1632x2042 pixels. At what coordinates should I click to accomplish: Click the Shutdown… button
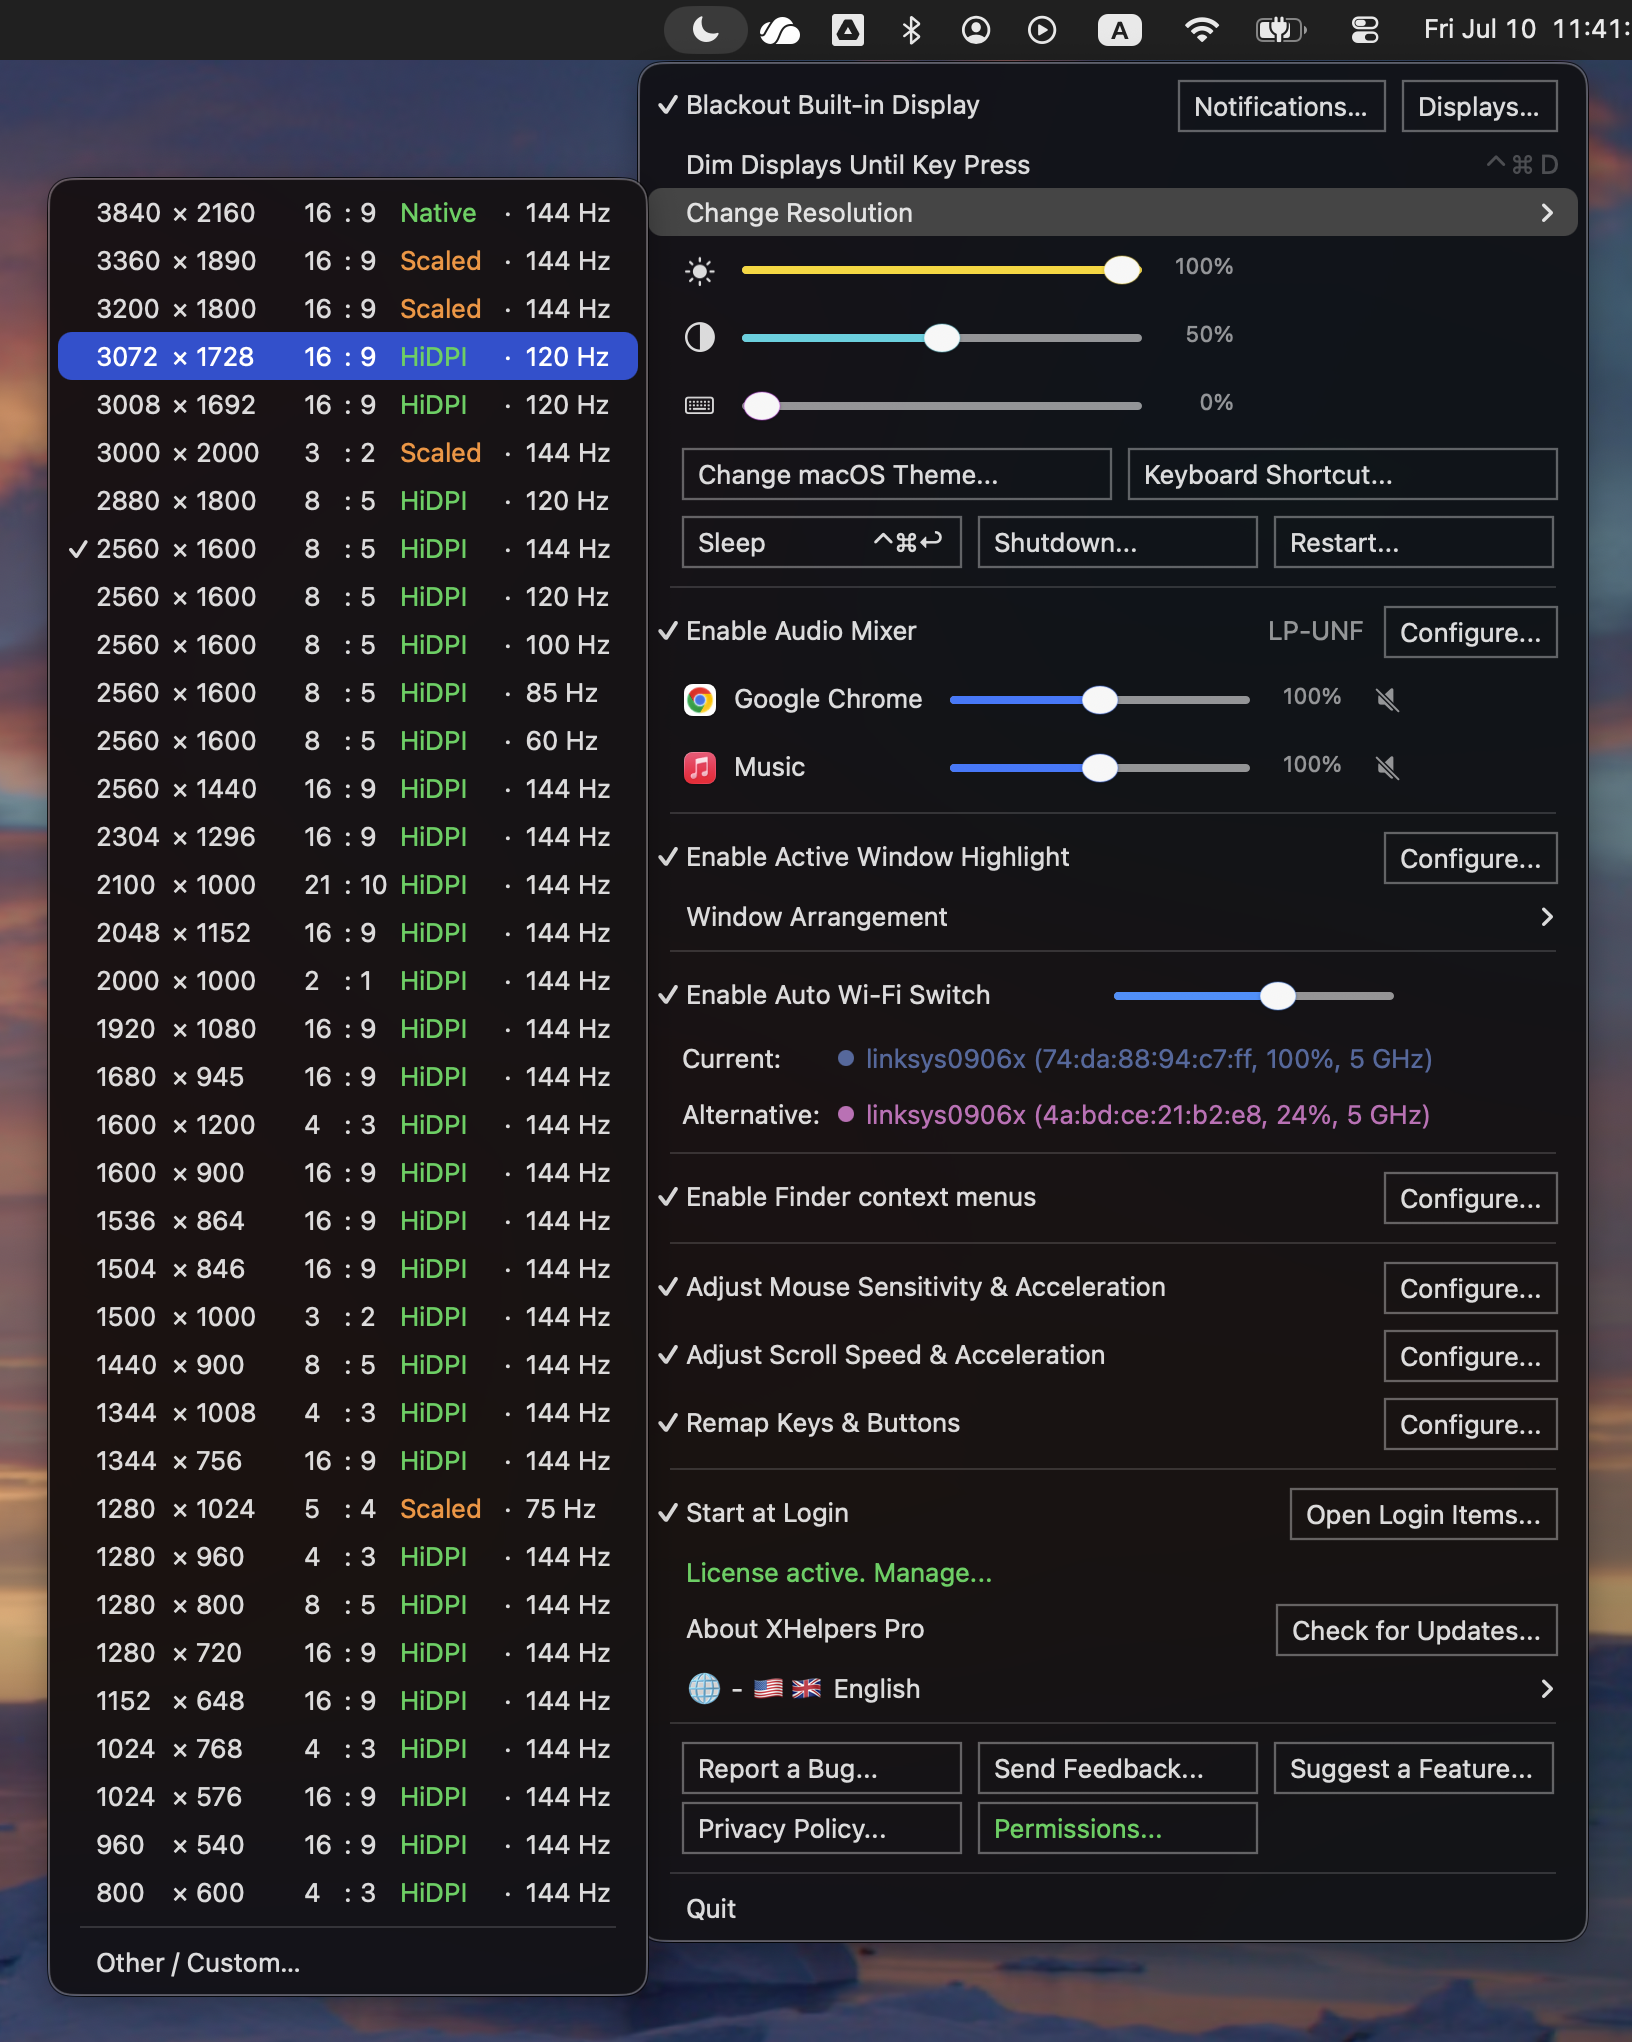[1117, 542]
